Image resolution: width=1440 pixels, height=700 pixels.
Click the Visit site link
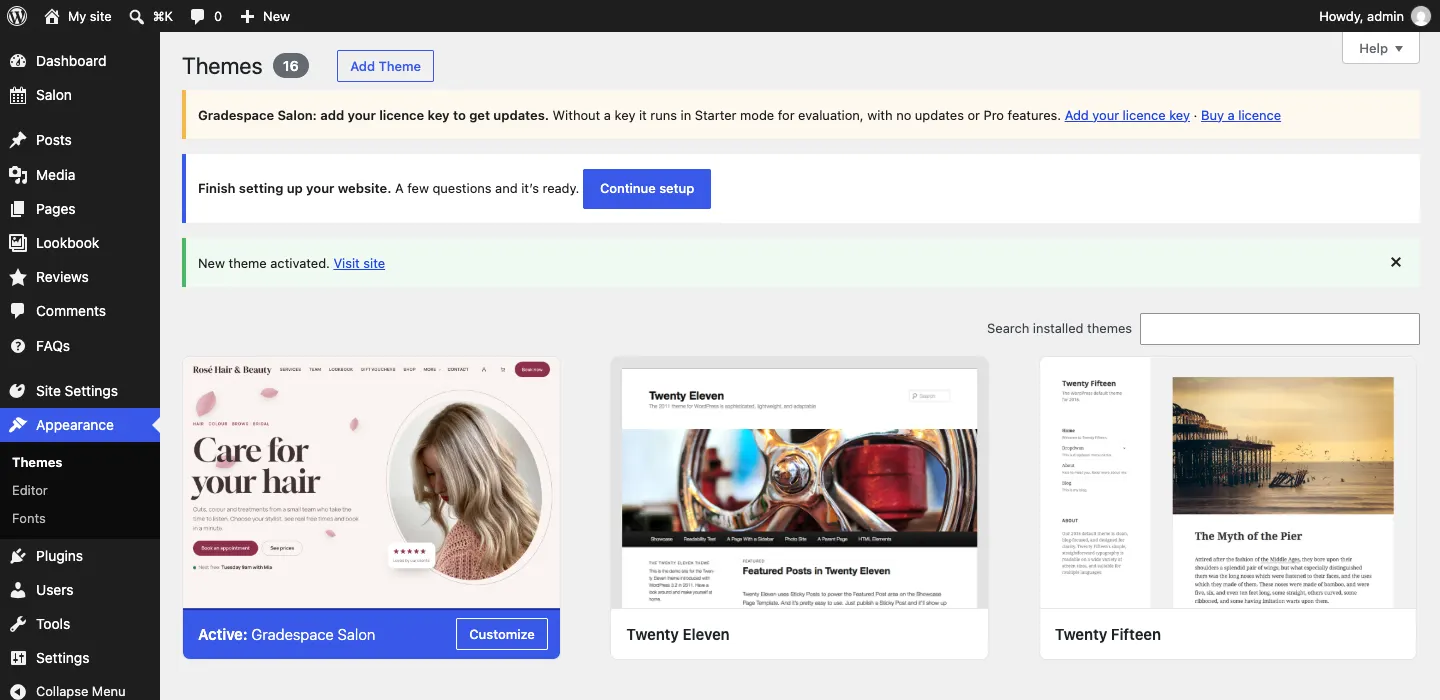point(359,263)
